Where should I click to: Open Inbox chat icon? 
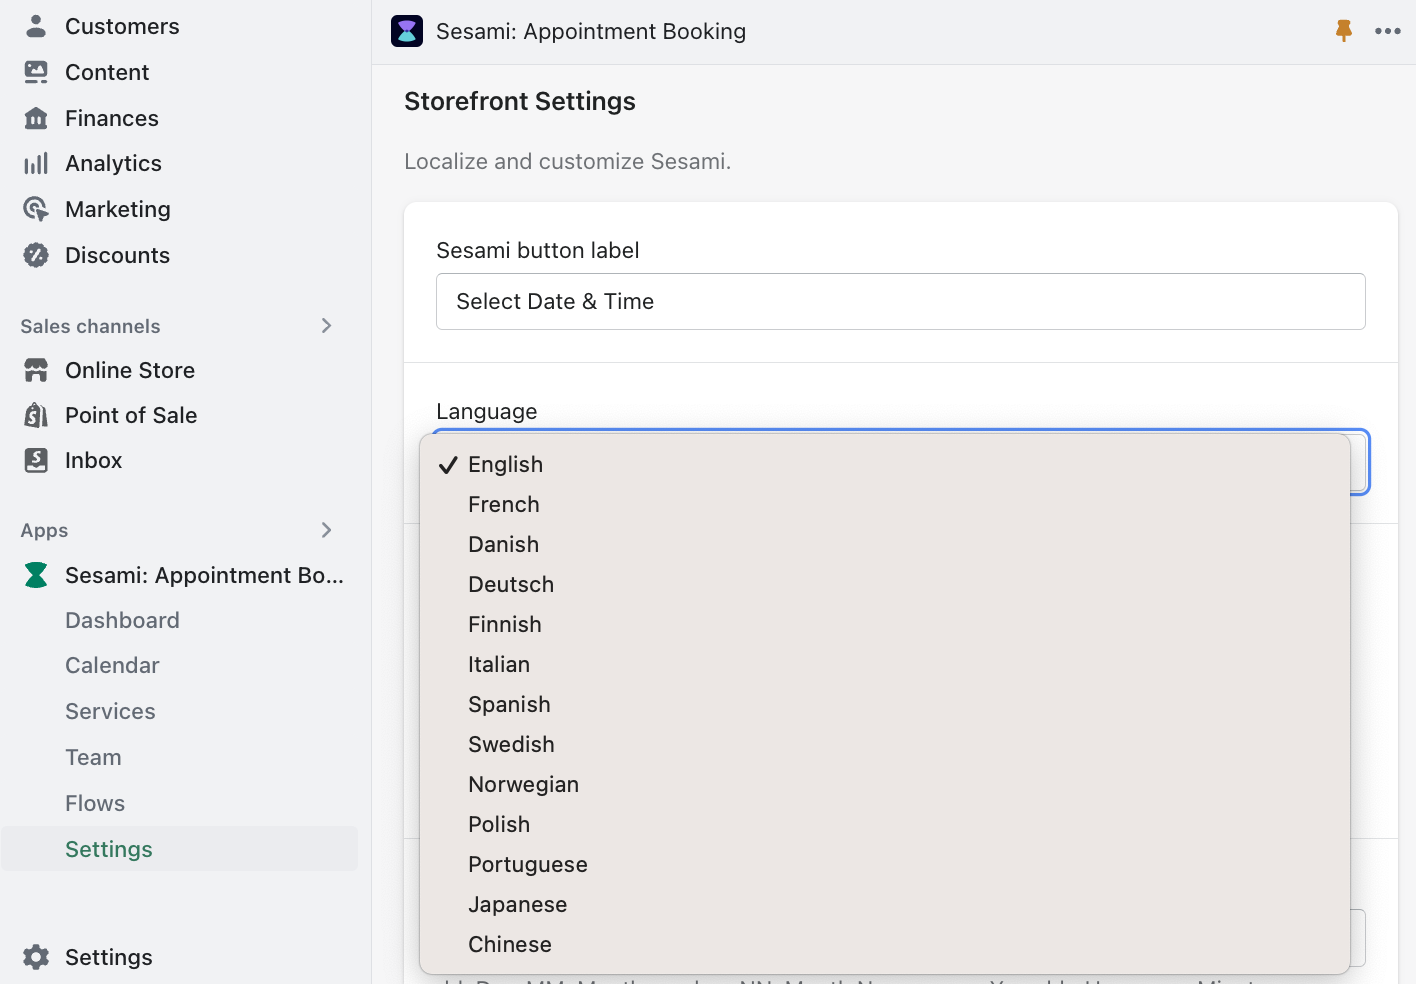click(35, 460)
